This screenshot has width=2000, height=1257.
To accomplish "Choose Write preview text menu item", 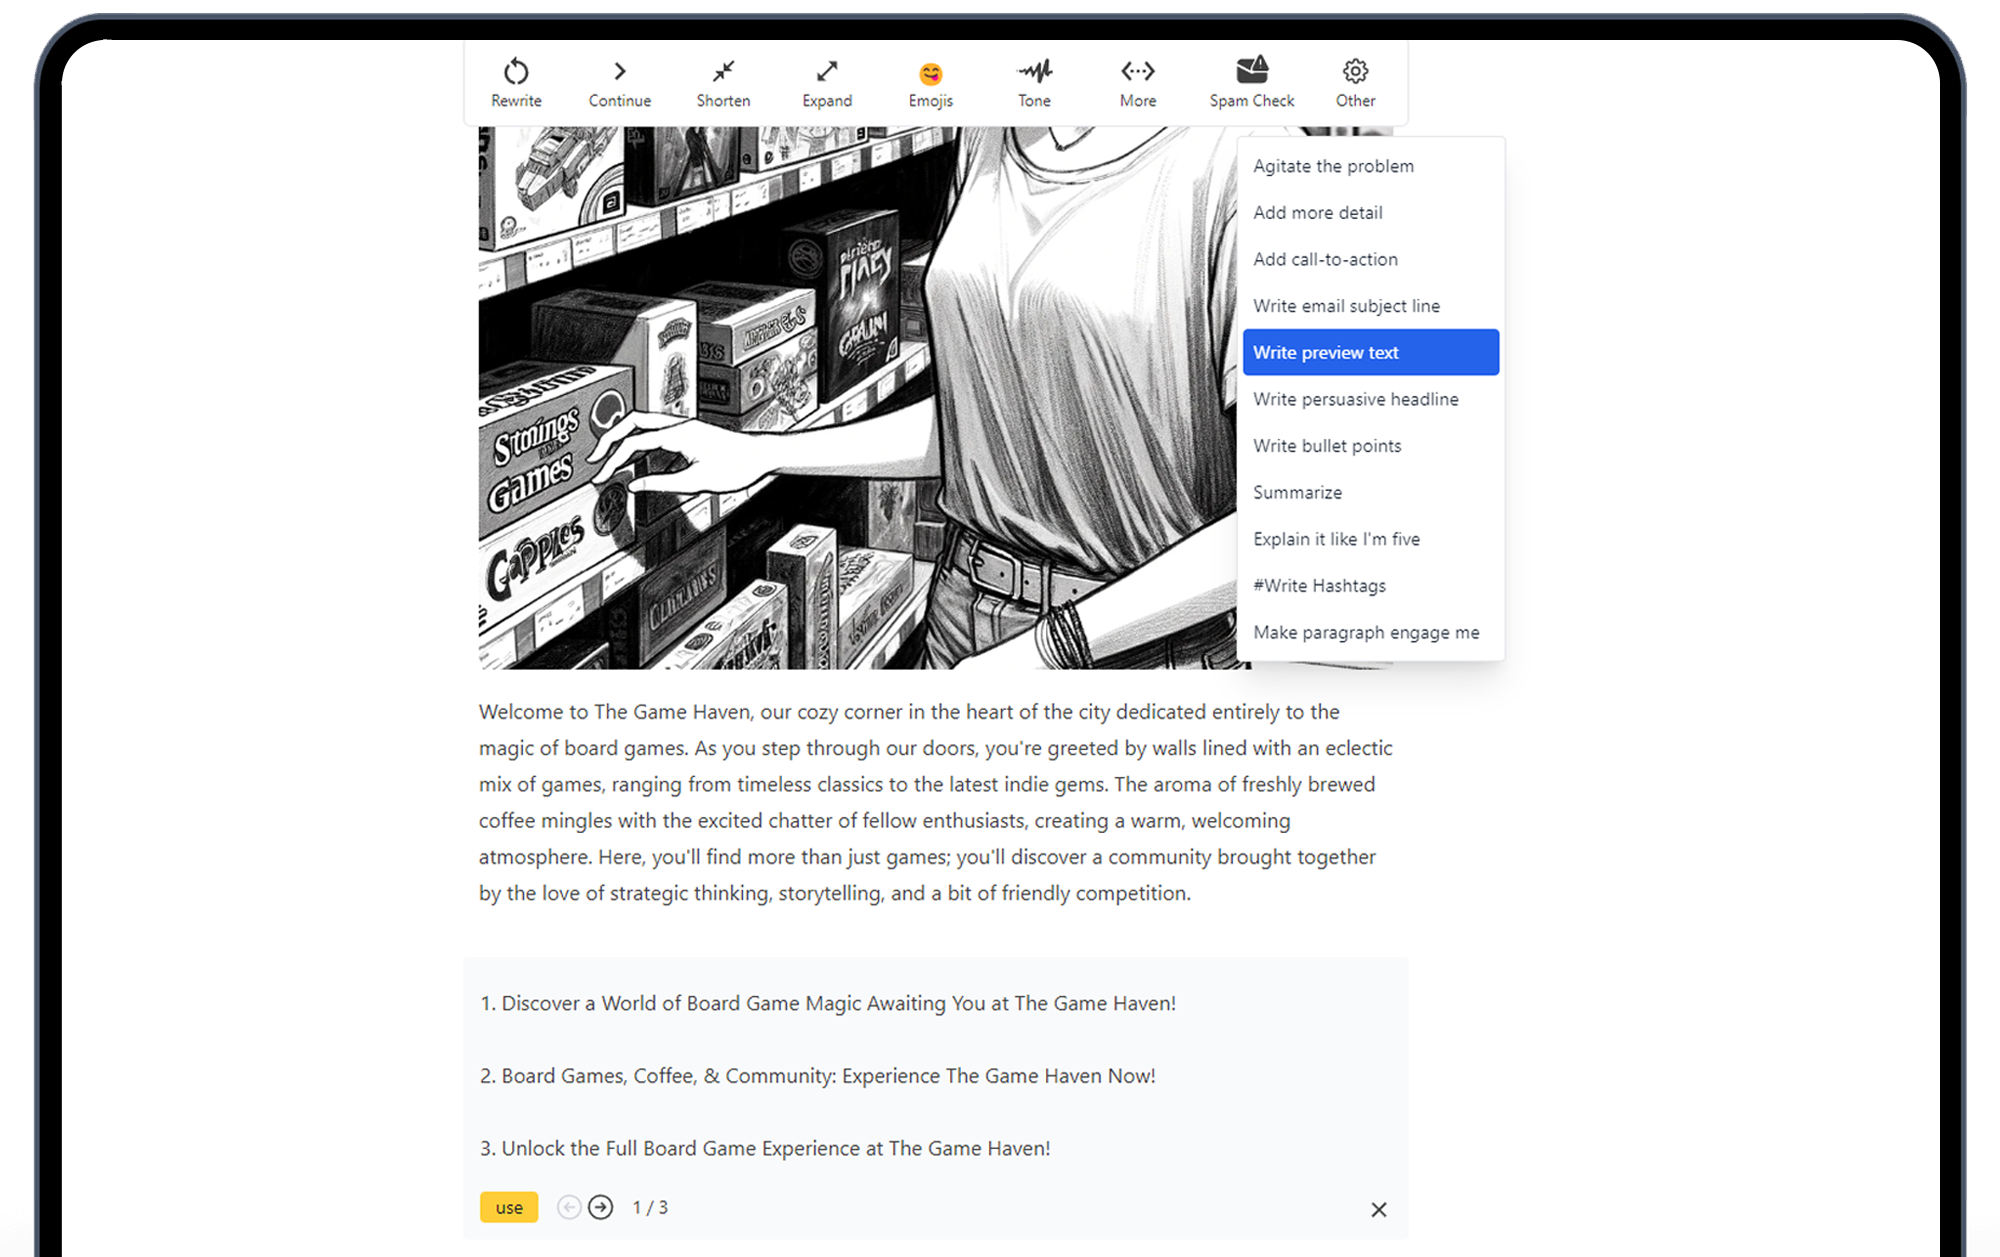I will pos(1370,352).
